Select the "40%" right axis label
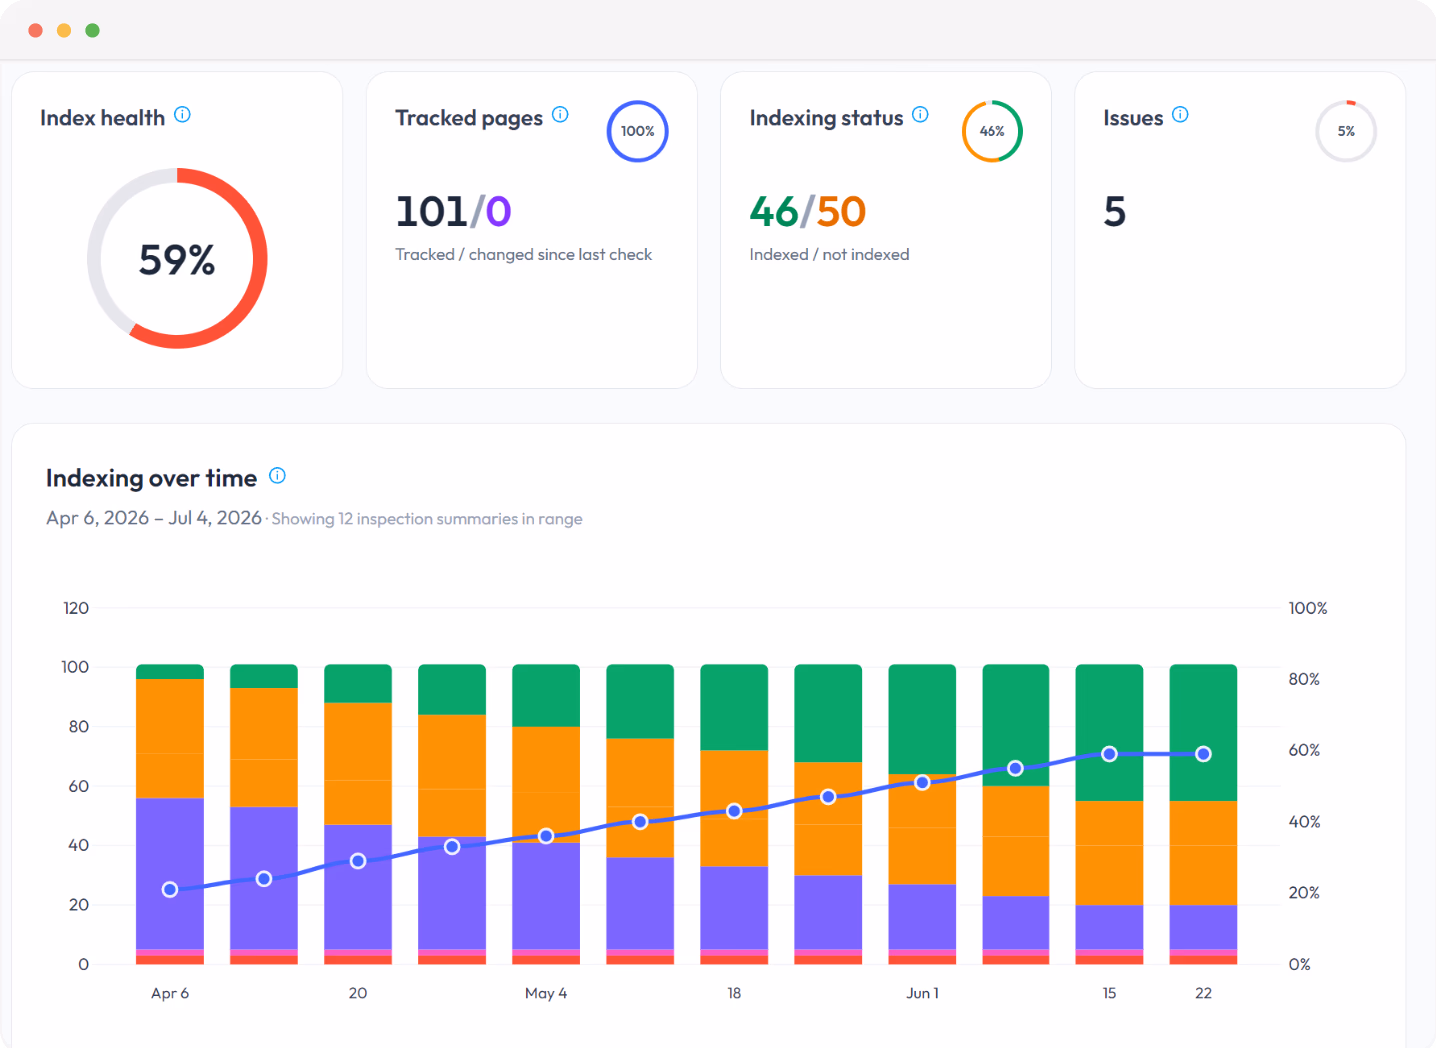 point(1304,822)
